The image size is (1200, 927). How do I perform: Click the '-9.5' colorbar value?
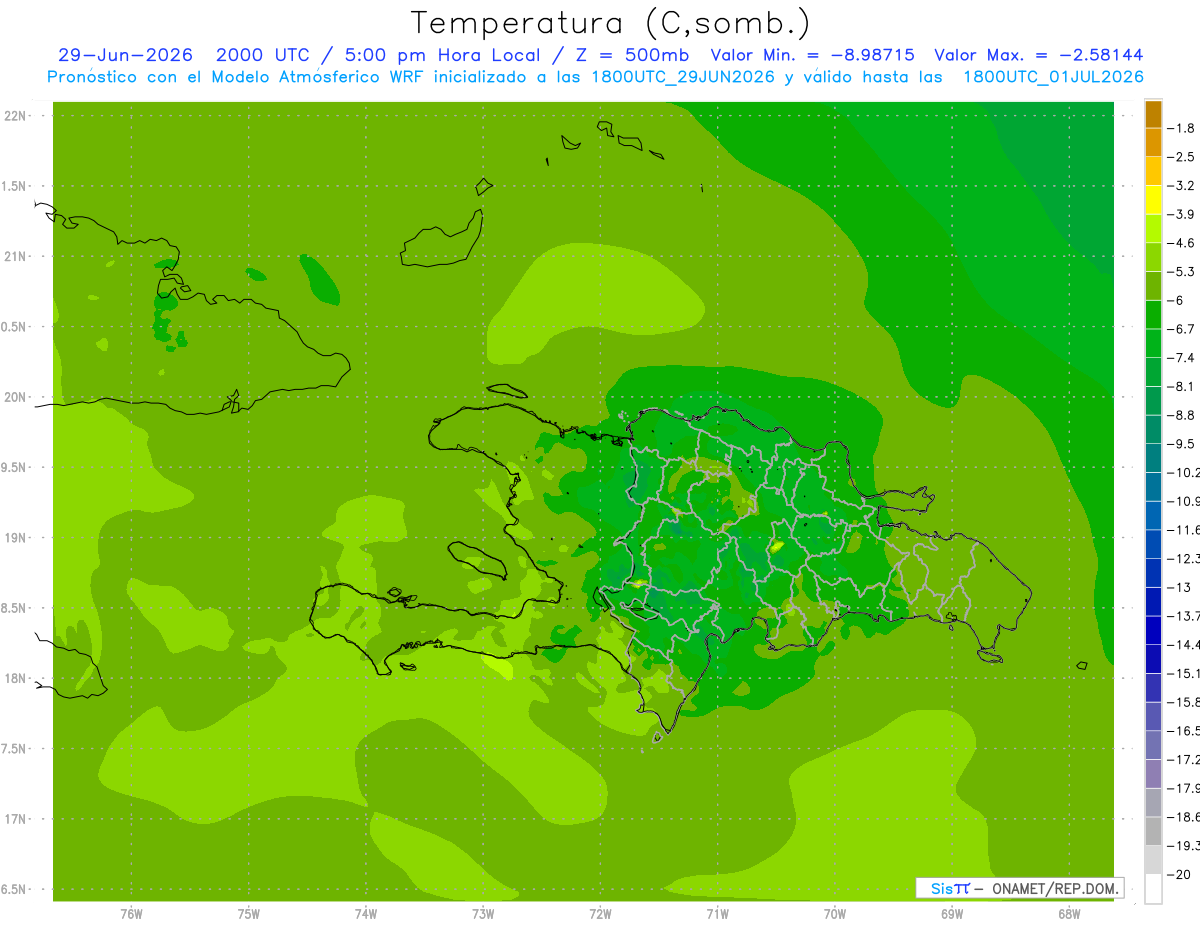tap(1182, 443)
